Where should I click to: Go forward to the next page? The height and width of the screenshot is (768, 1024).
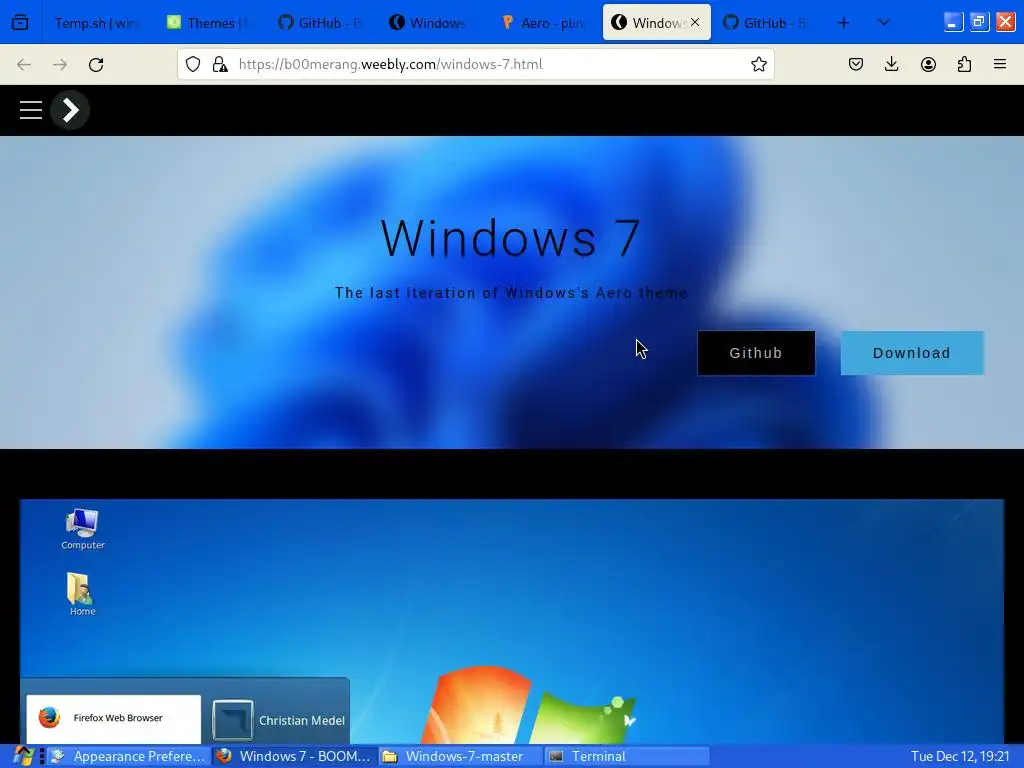coord(60,64)
